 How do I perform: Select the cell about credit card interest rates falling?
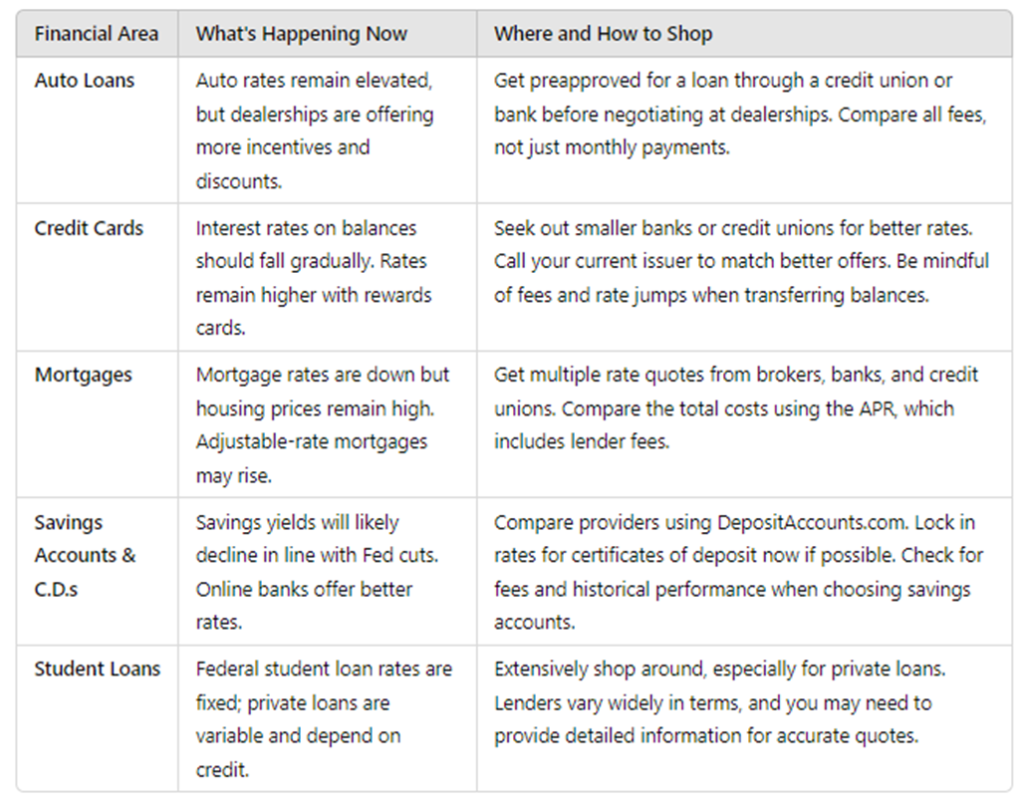point(314,278)
